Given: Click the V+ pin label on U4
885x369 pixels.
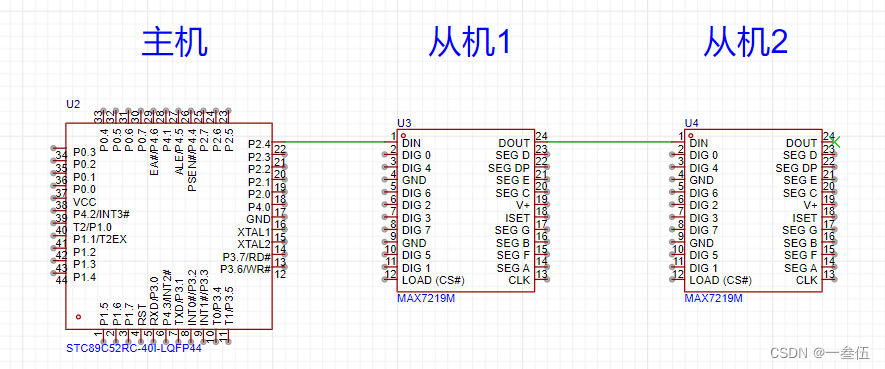Looking at the screenshot, I should (x=810, y=205).
